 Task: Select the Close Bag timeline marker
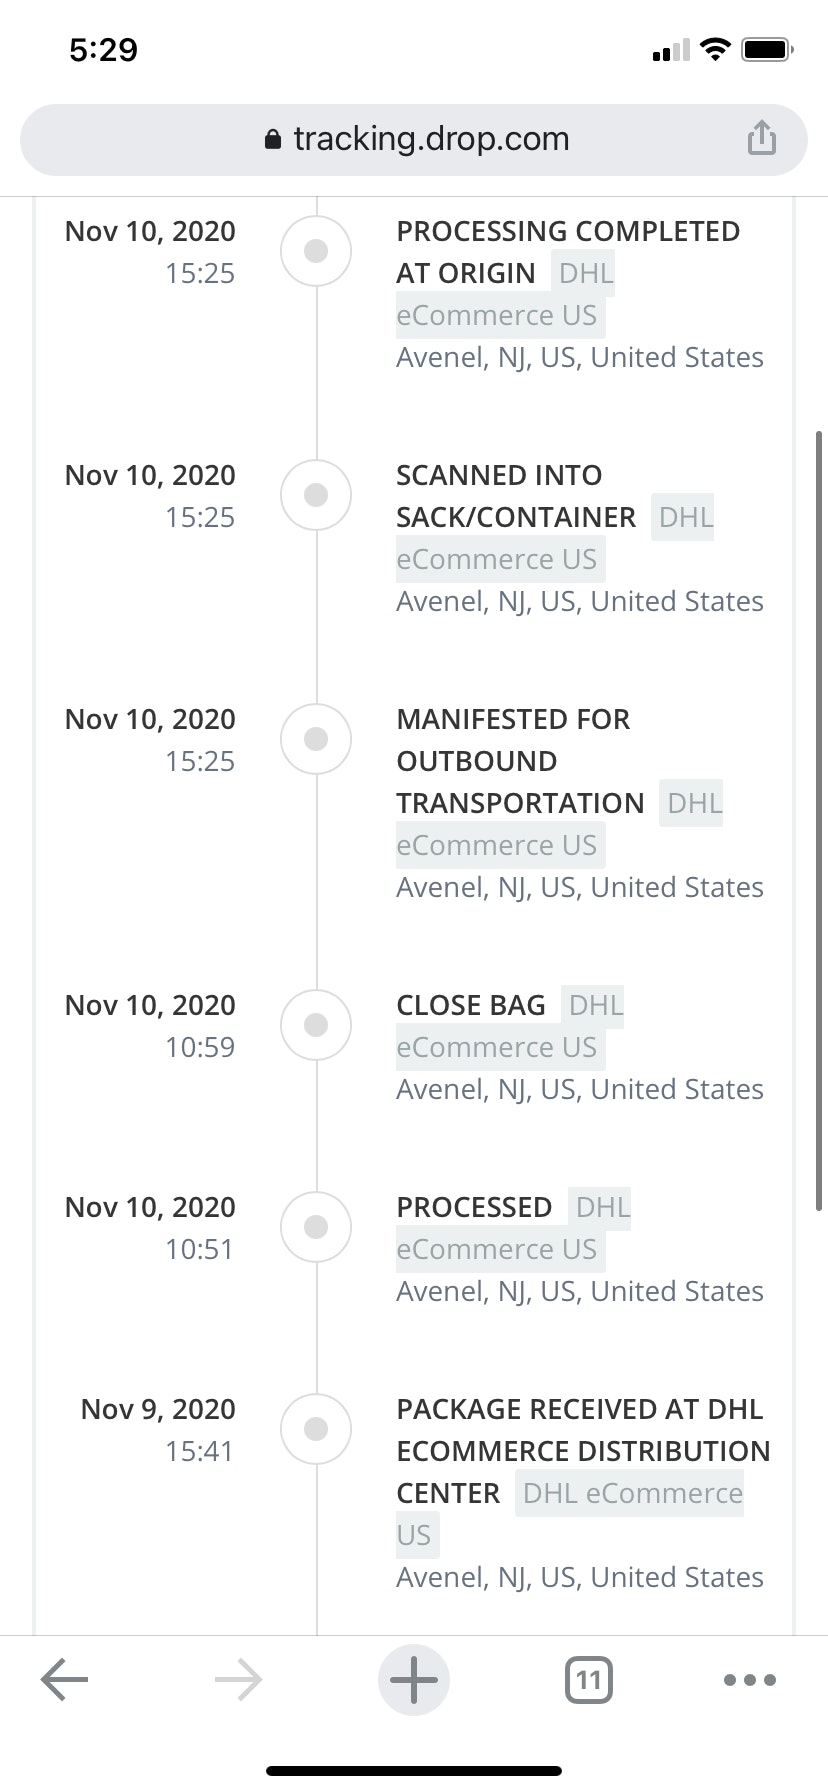[316, 1025]
